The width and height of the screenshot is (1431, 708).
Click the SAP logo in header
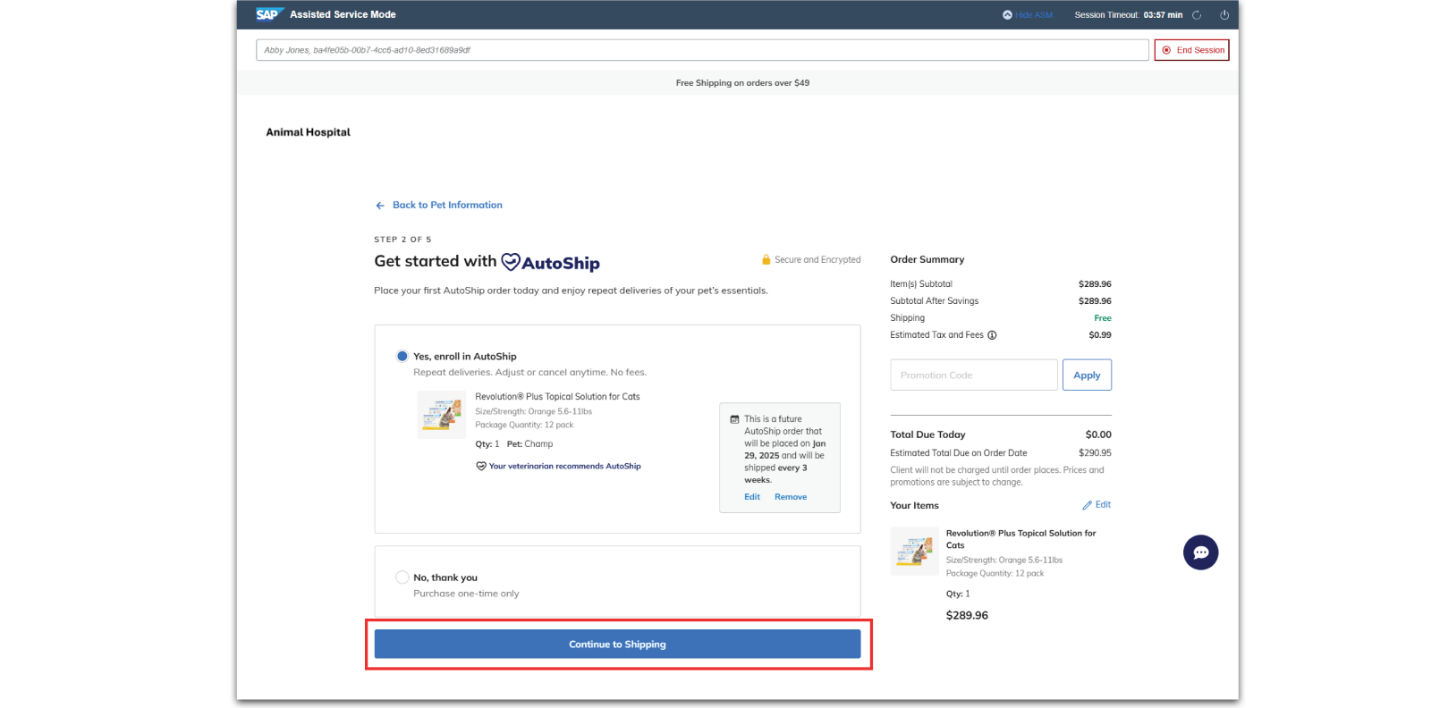point(268,14)
